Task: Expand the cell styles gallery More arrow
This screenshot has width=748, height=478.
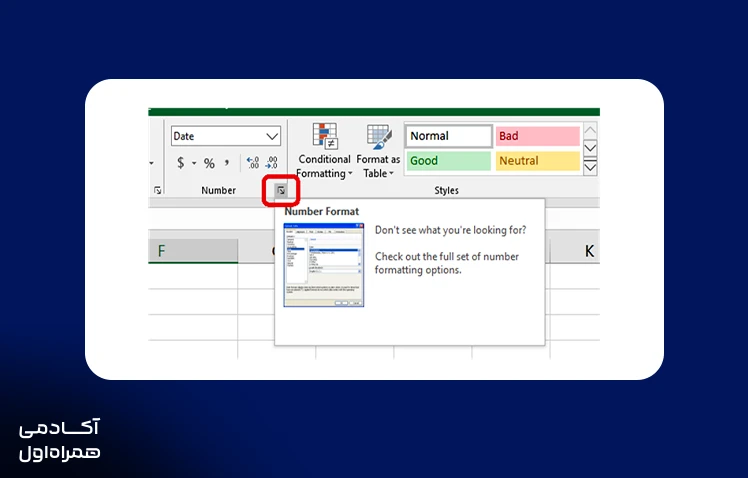Action: click(x=590, y=167)
